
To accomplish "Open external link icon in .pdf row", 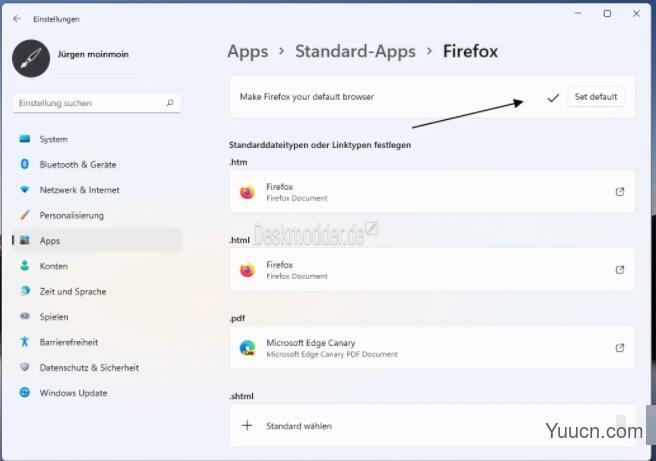I will [x=620, y=348].
